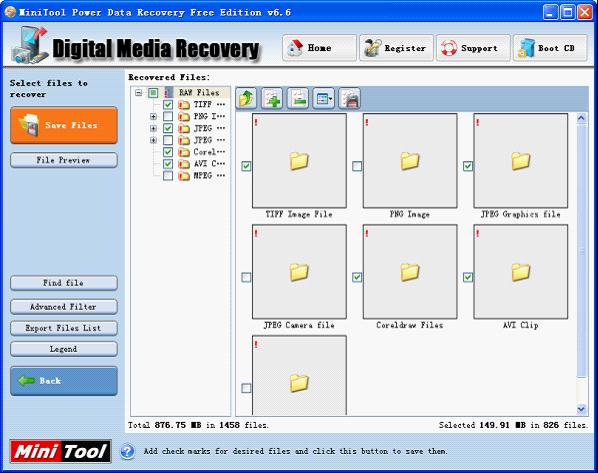This screenshot has width=598, height=473.
Task: Uncheck the JPEG Graphics file thumbnail checkbox
Action: [x=468, y=166]
